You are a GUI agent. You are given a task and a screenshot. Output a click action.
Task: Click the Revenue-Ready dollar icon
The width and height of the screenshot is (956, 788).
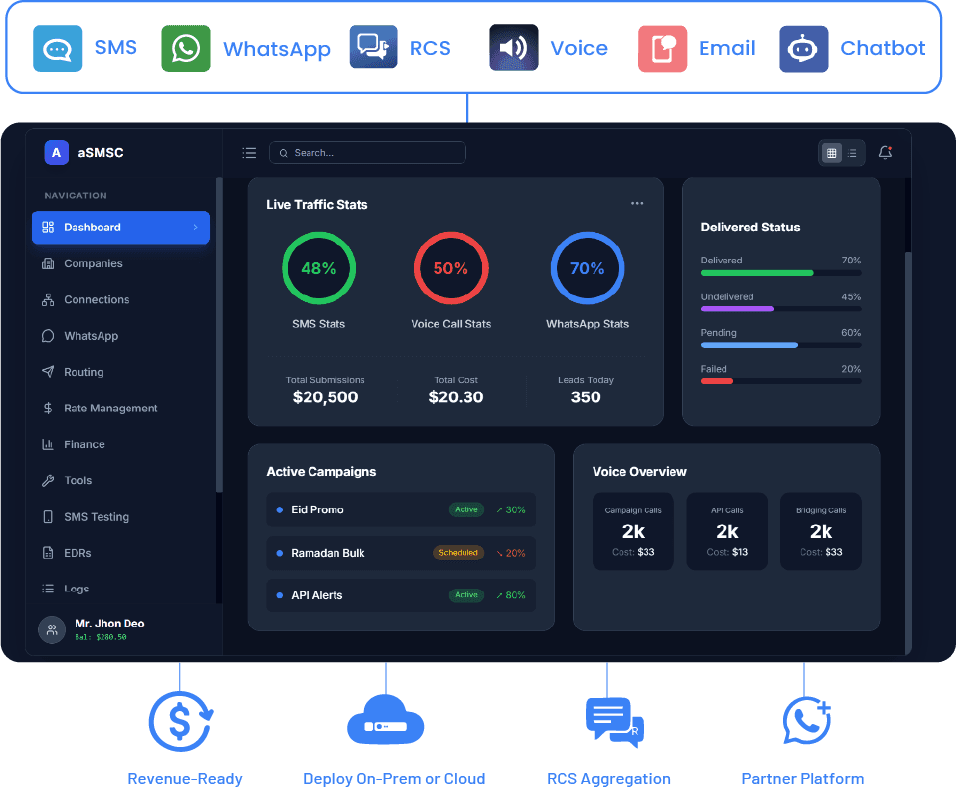[181, 722]
